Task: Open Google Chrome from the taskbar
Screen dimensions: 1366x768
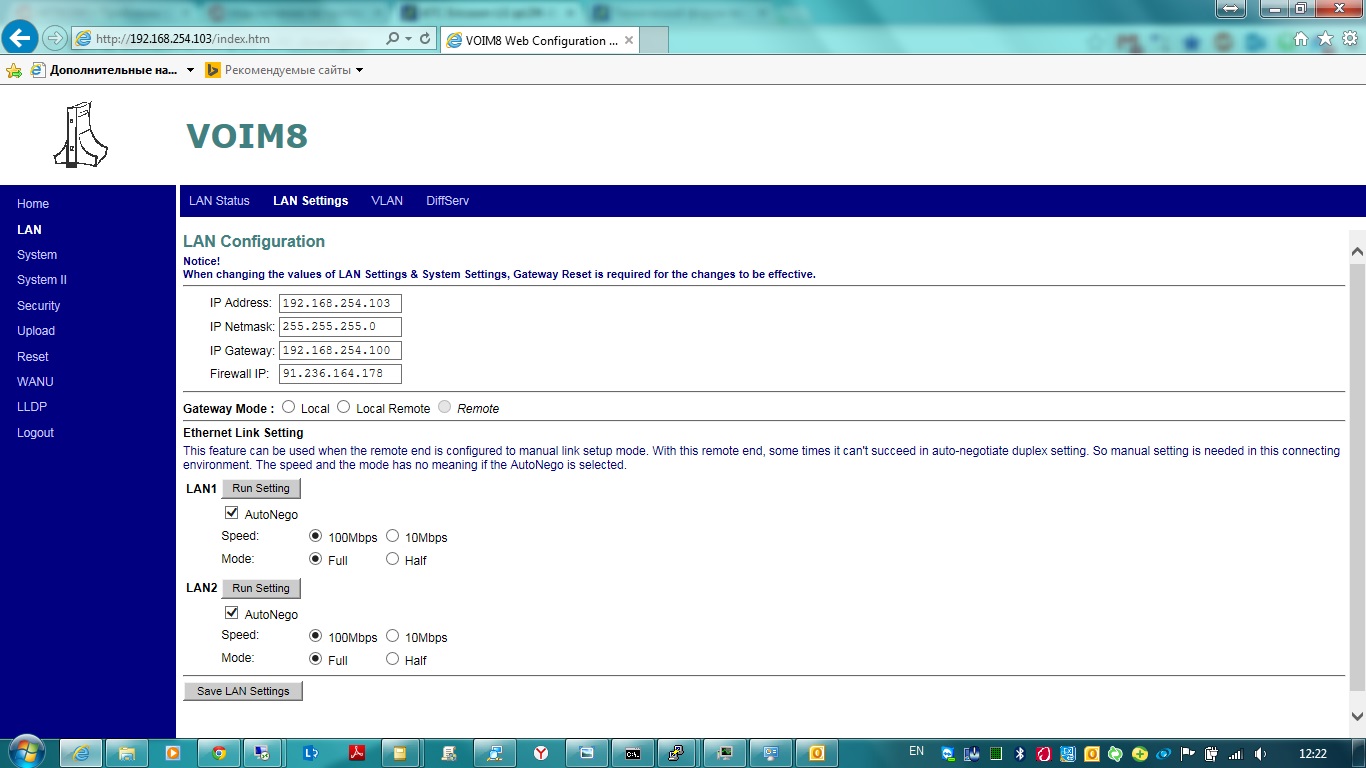Action: [x=219, y=753]
